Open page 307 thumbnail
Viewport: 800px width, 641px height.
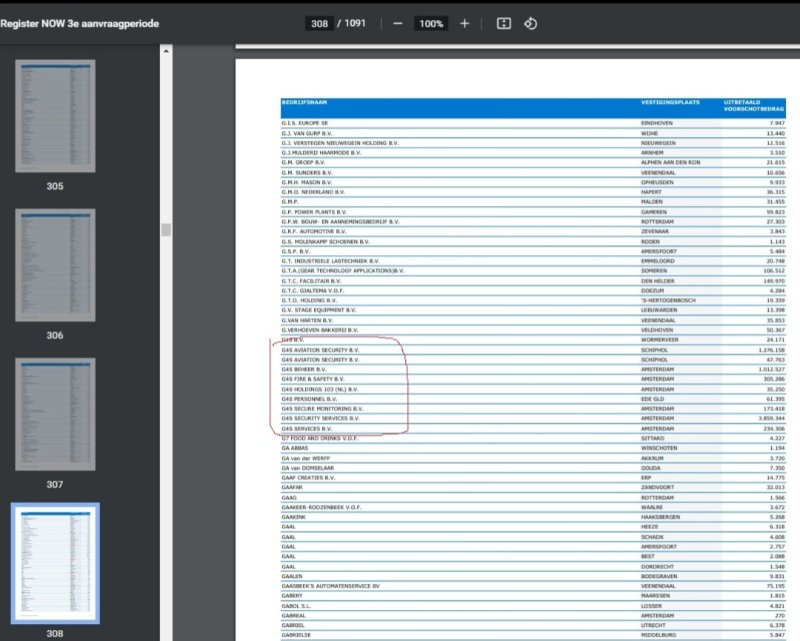point(55,414)
